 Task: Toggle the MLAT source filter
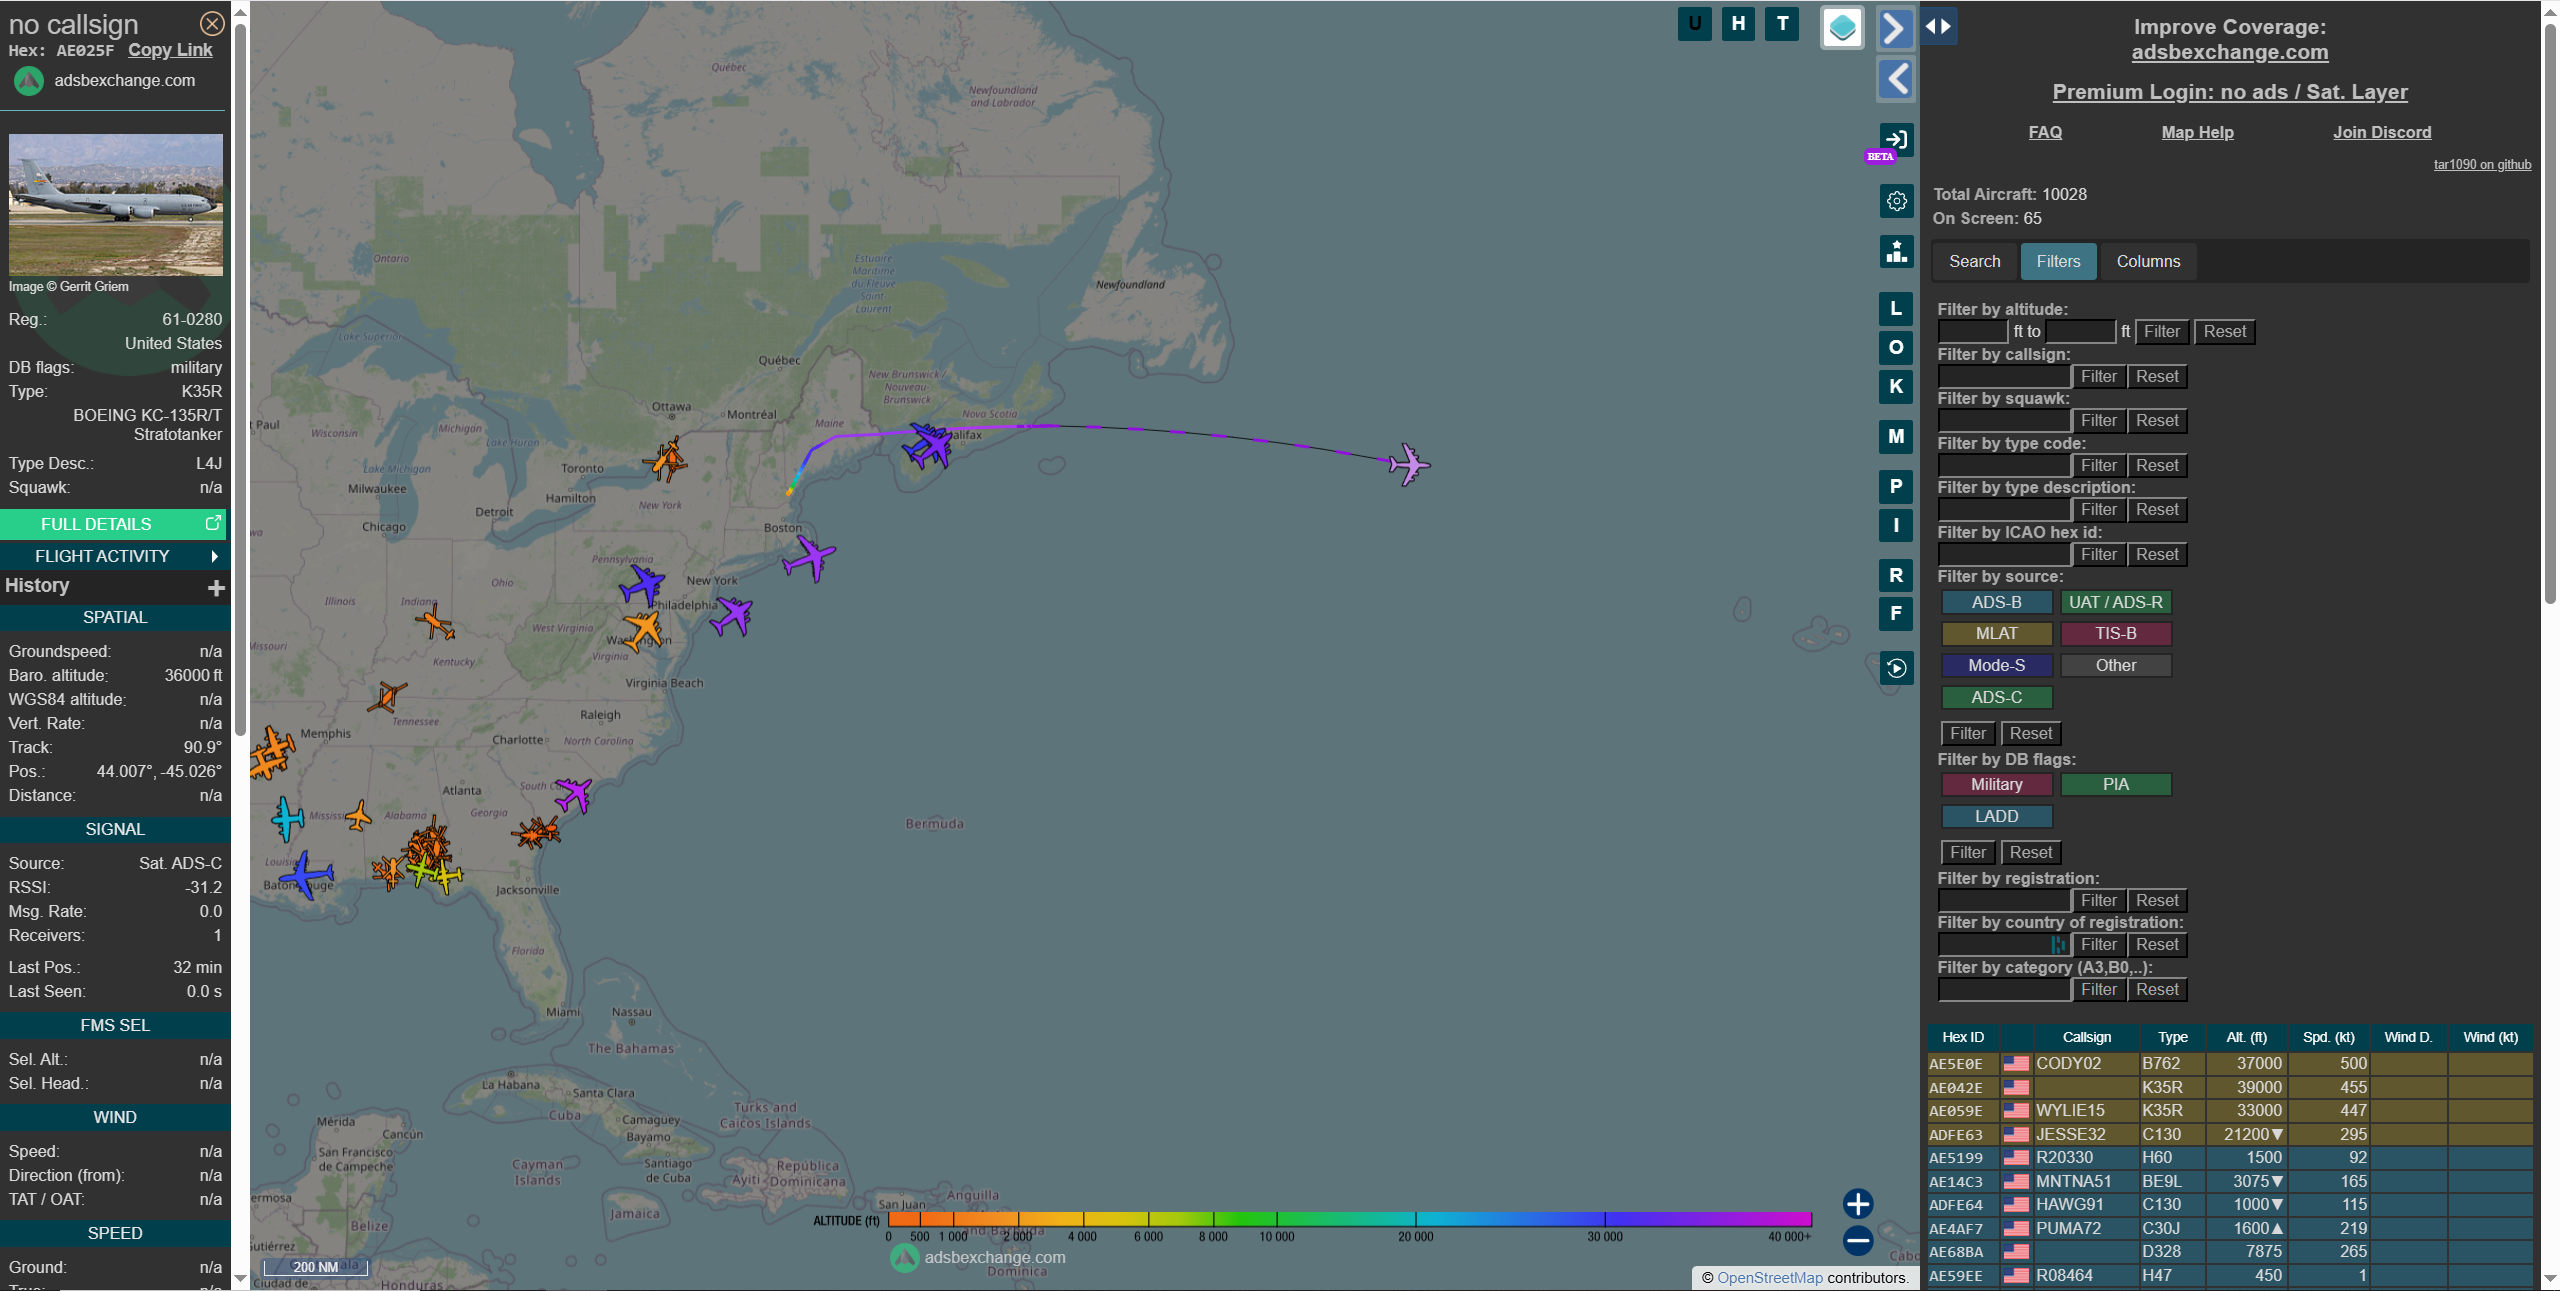(x=1996, y=634)
